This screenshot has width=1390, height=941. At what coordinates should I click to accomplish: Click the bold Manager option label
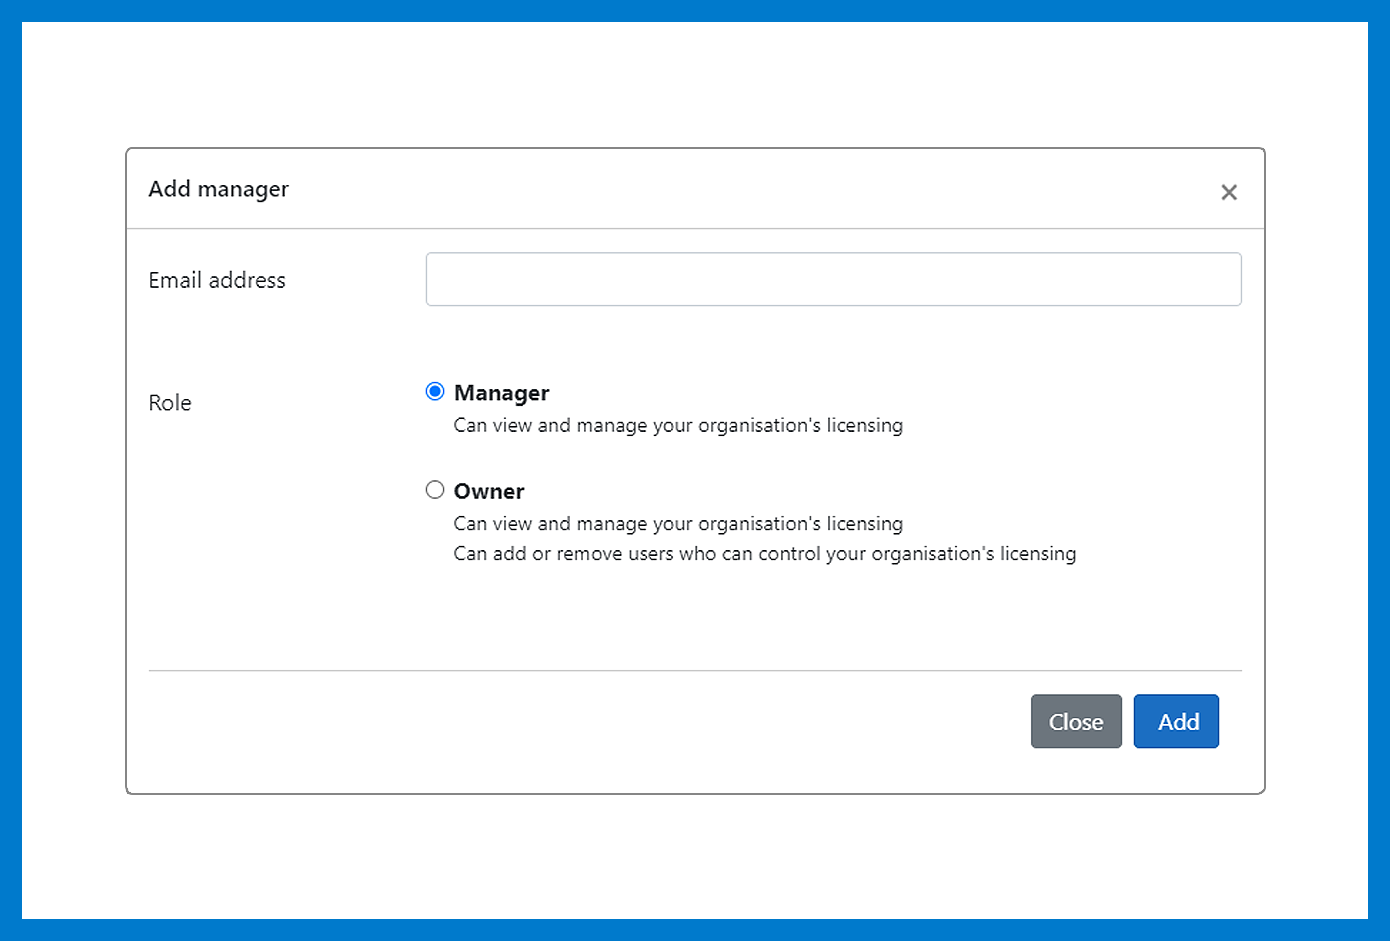tap(501, 393)
